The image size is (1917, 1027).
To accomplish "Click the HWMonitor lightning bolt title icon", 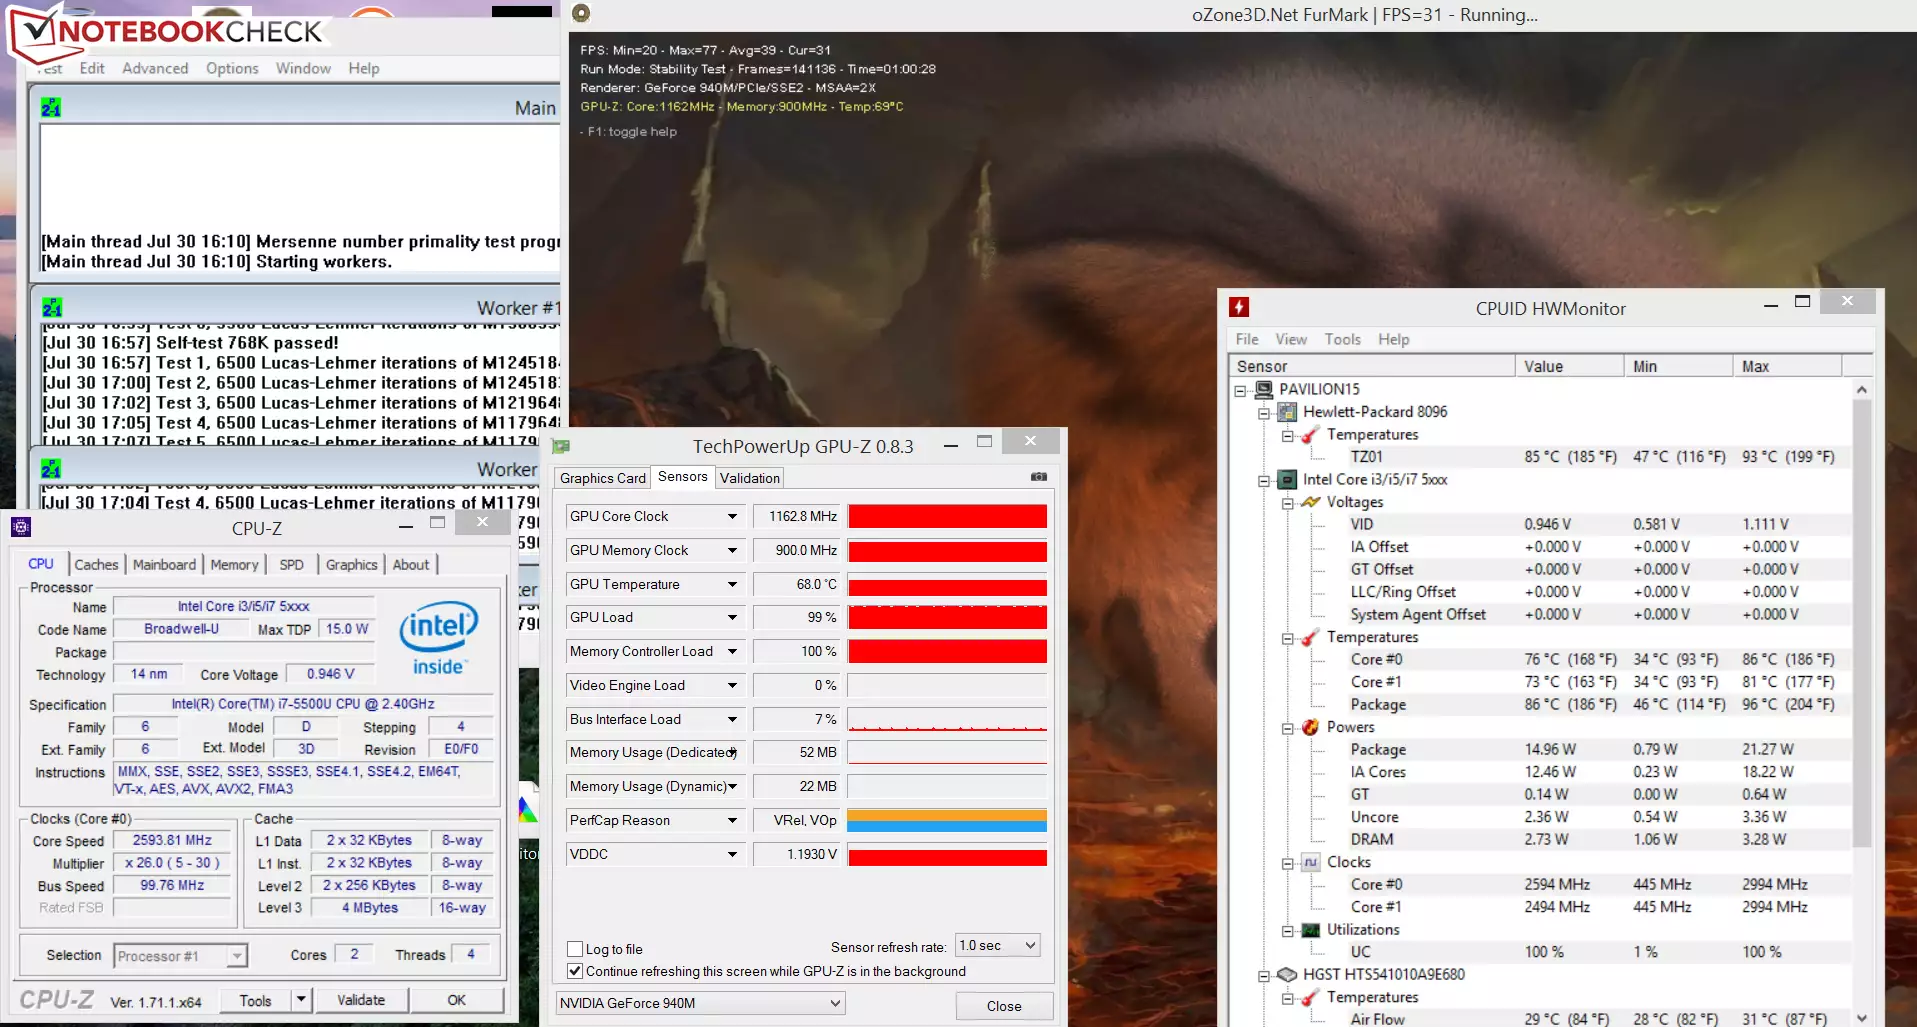I will [x=1239, y=308].
